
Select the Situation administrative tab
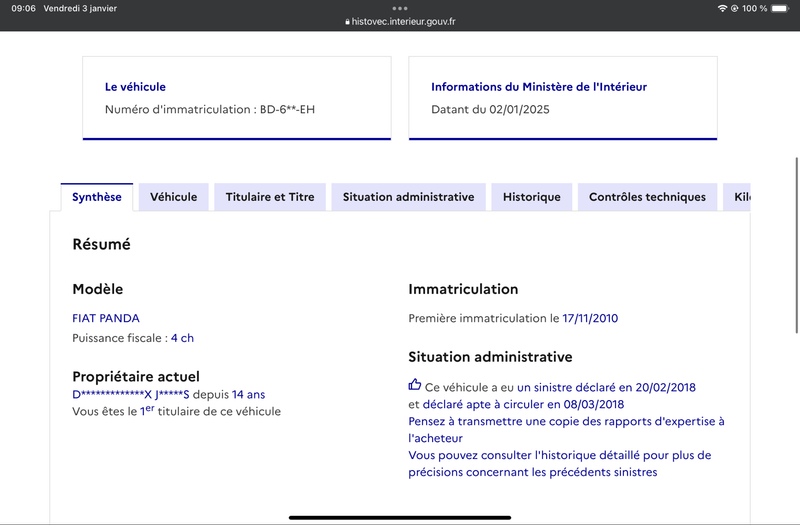408,197
